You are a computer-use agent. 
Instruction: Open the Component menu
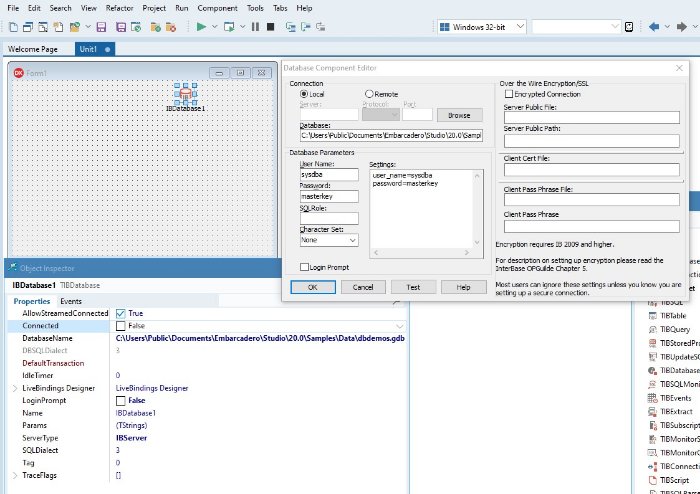217,8
